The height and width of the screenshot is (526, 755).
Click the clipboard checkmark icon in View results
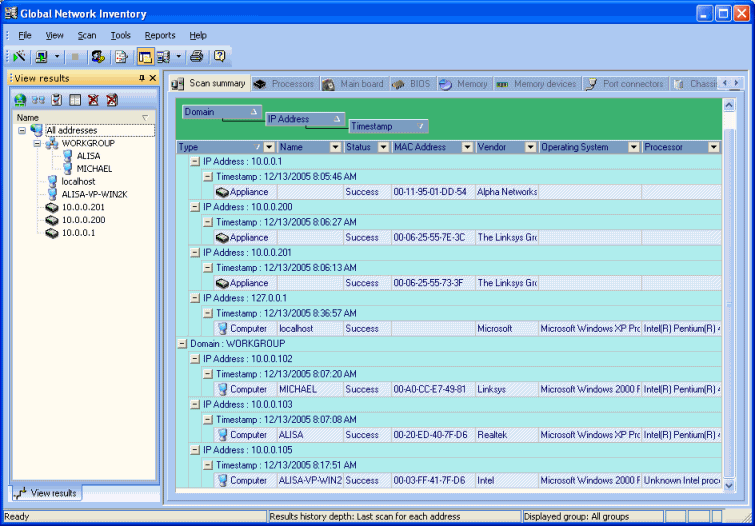(x=57, y=100)
